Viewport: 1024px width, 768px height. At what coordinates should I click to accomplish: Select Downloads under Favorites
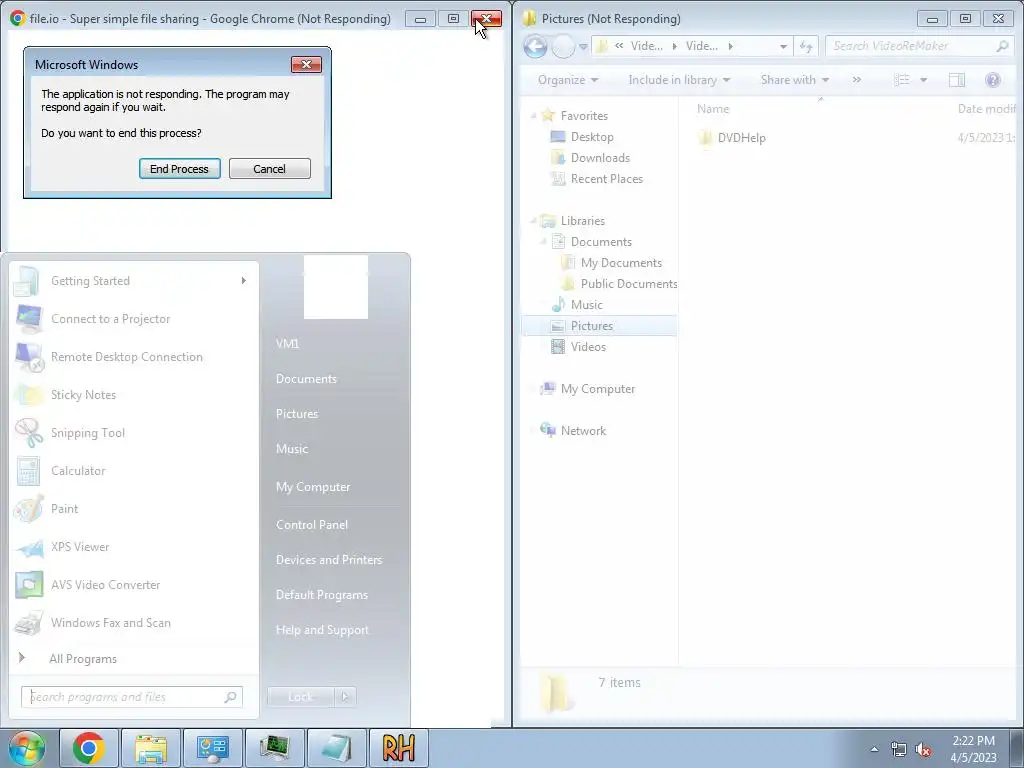click(x=600, y=157)
